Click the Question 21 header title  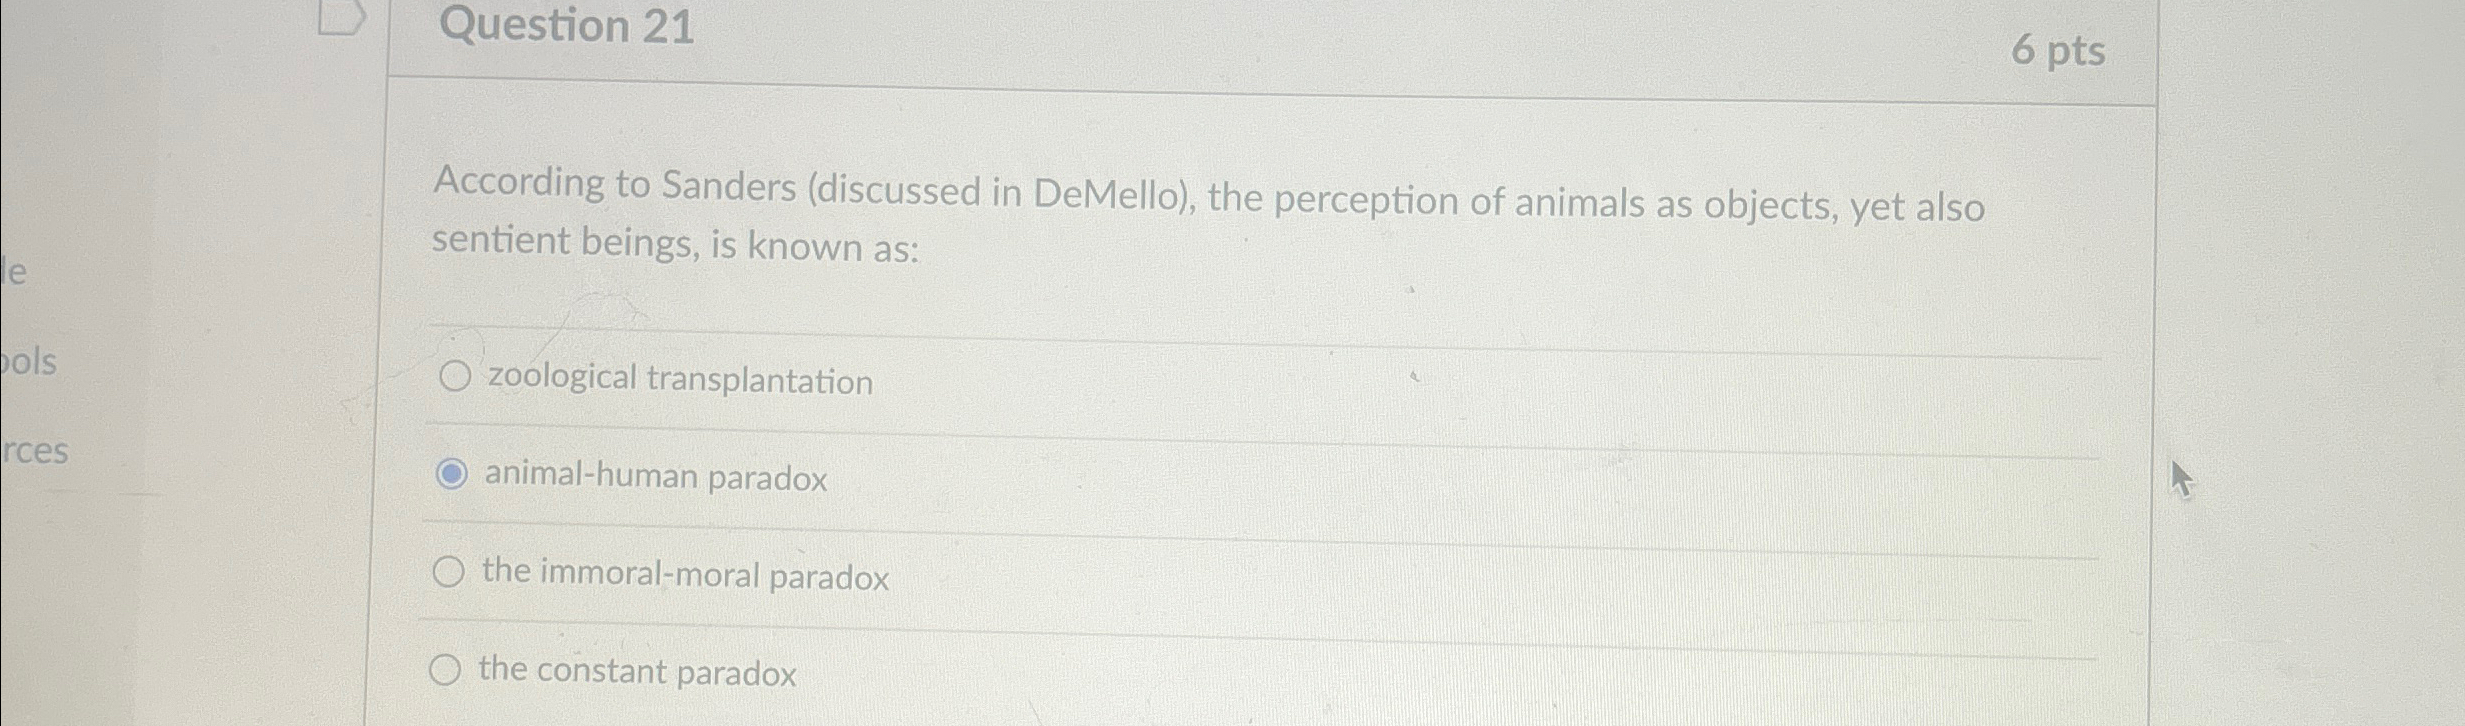567,27
